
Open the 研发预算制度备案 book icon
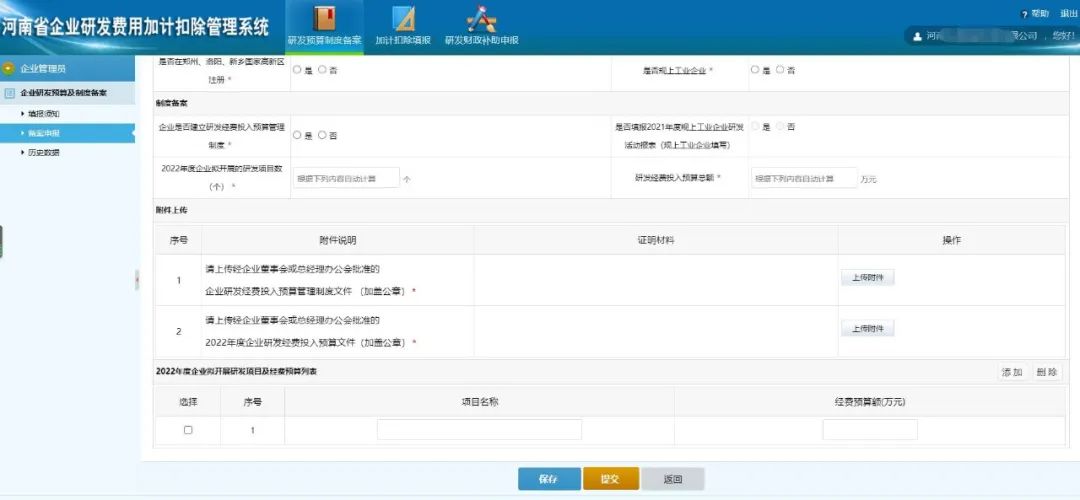tap(324, 19)
